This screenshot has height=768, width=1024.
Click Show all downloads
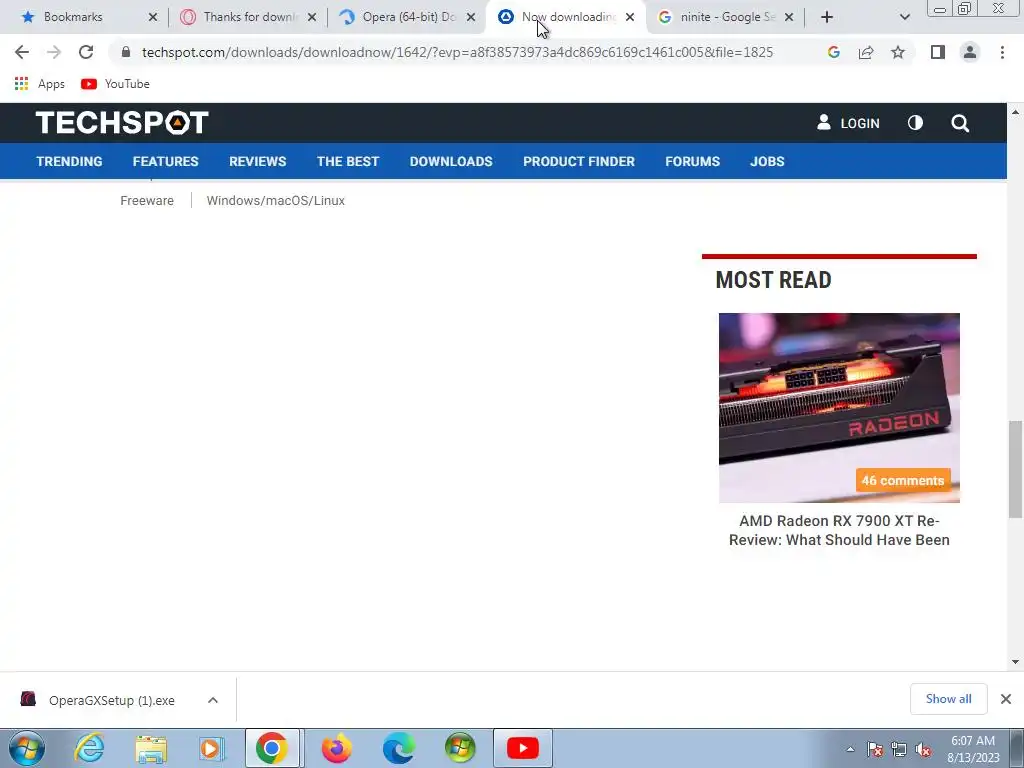coord(948,699)
